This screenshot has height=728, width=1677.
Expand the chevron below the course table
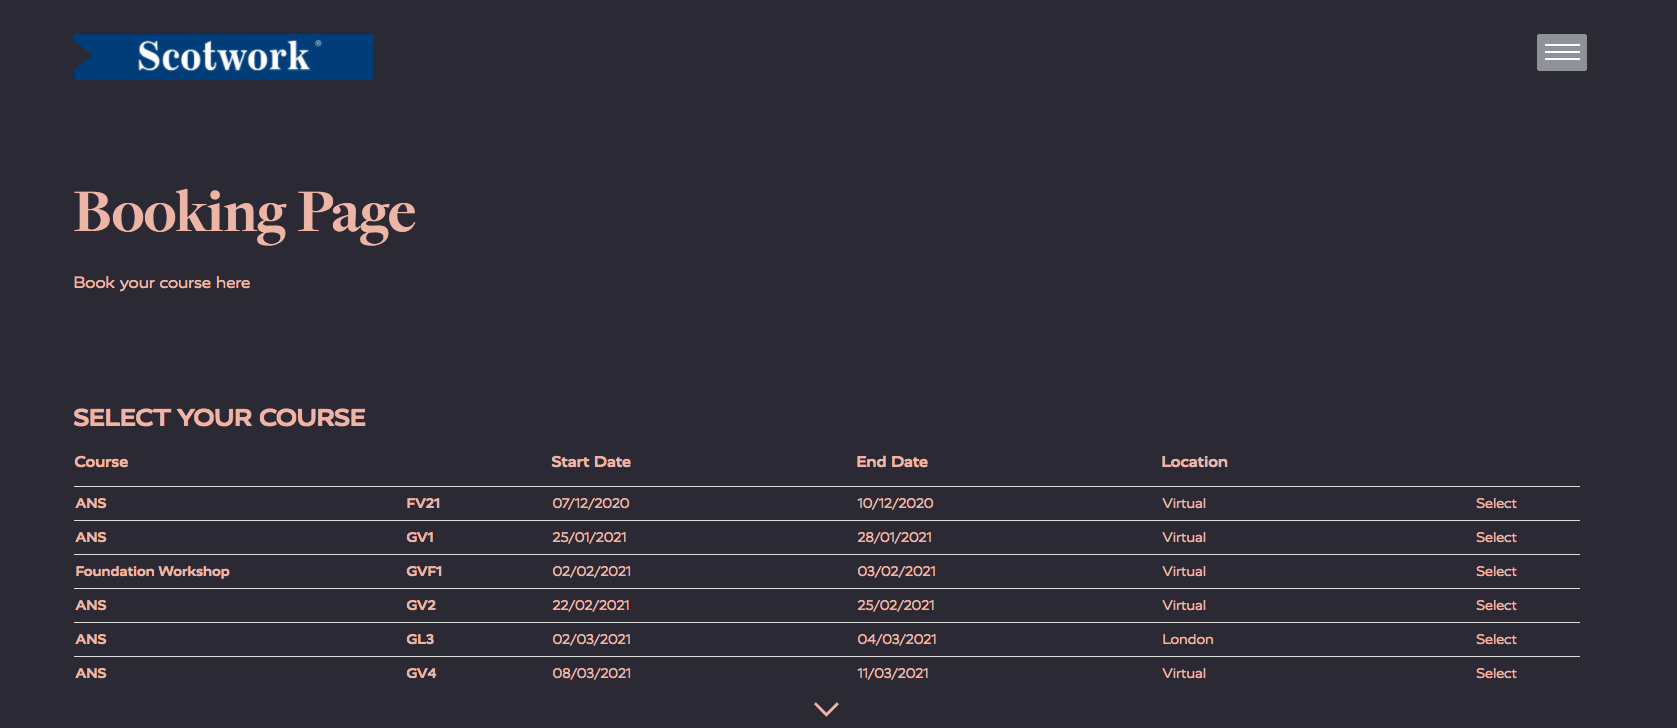826,709
